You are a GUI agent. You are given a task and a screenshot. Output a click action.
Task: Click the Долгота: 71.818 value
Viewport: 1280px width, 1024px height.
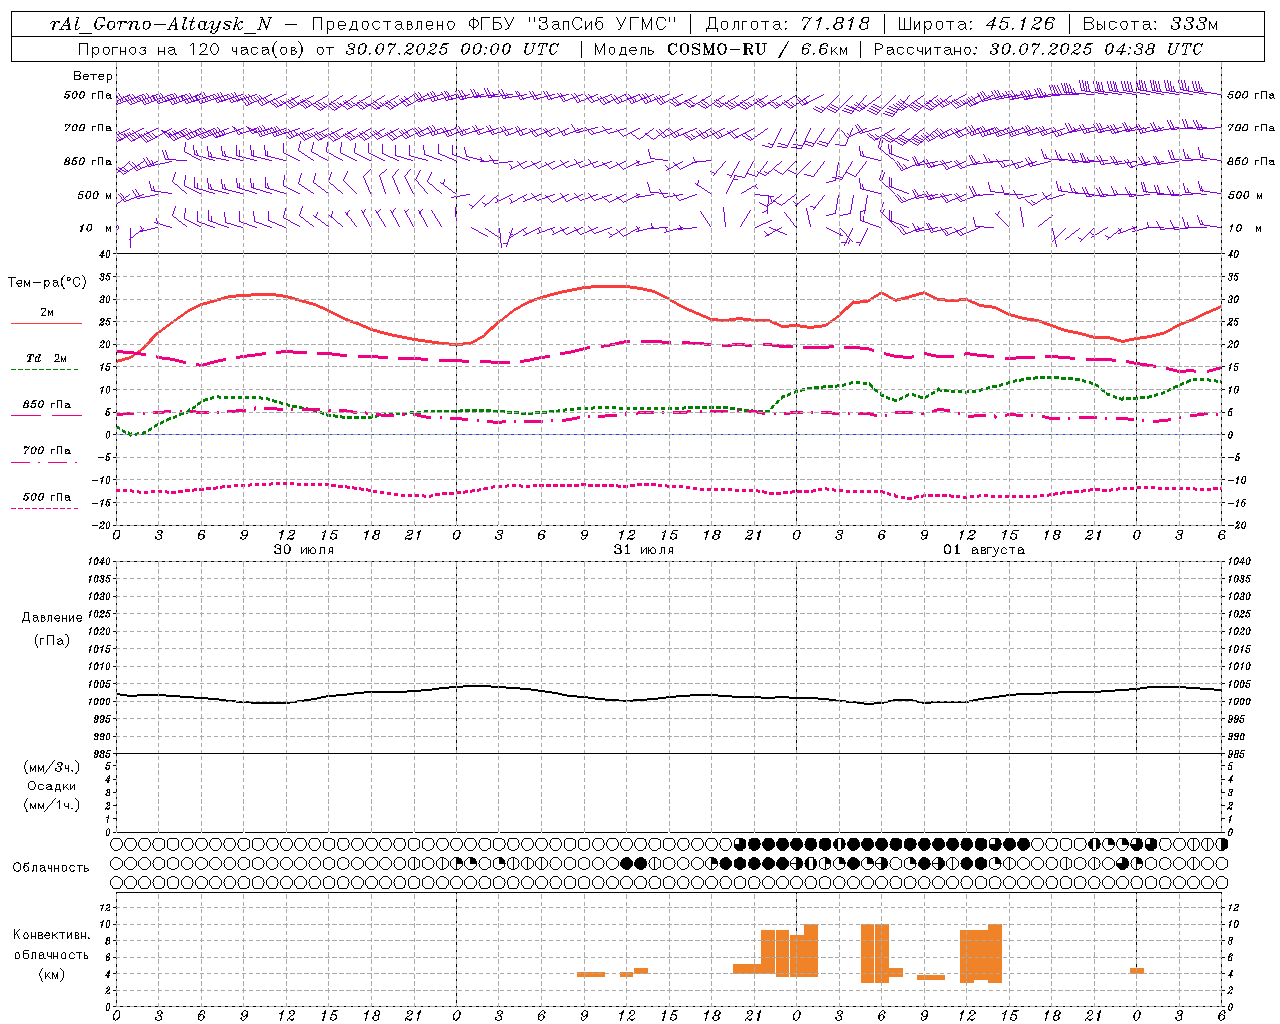[x=788, y=24]
